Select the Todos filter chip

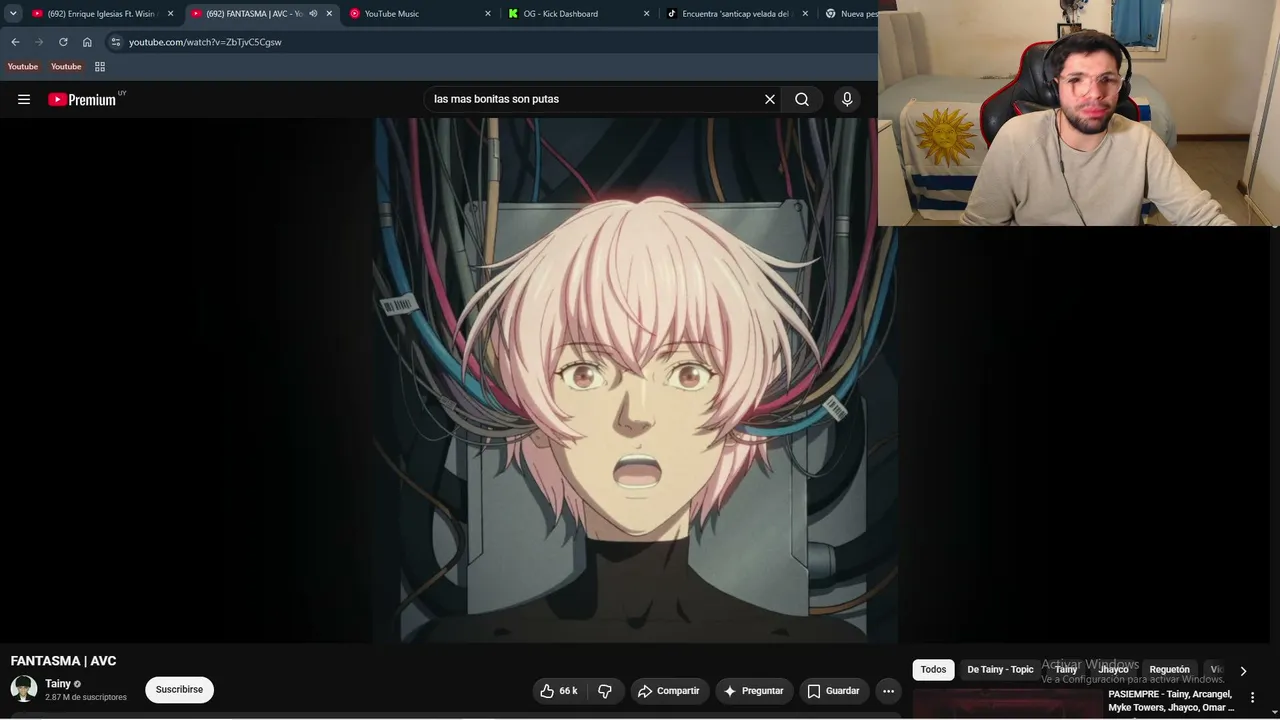coord(933,670)
